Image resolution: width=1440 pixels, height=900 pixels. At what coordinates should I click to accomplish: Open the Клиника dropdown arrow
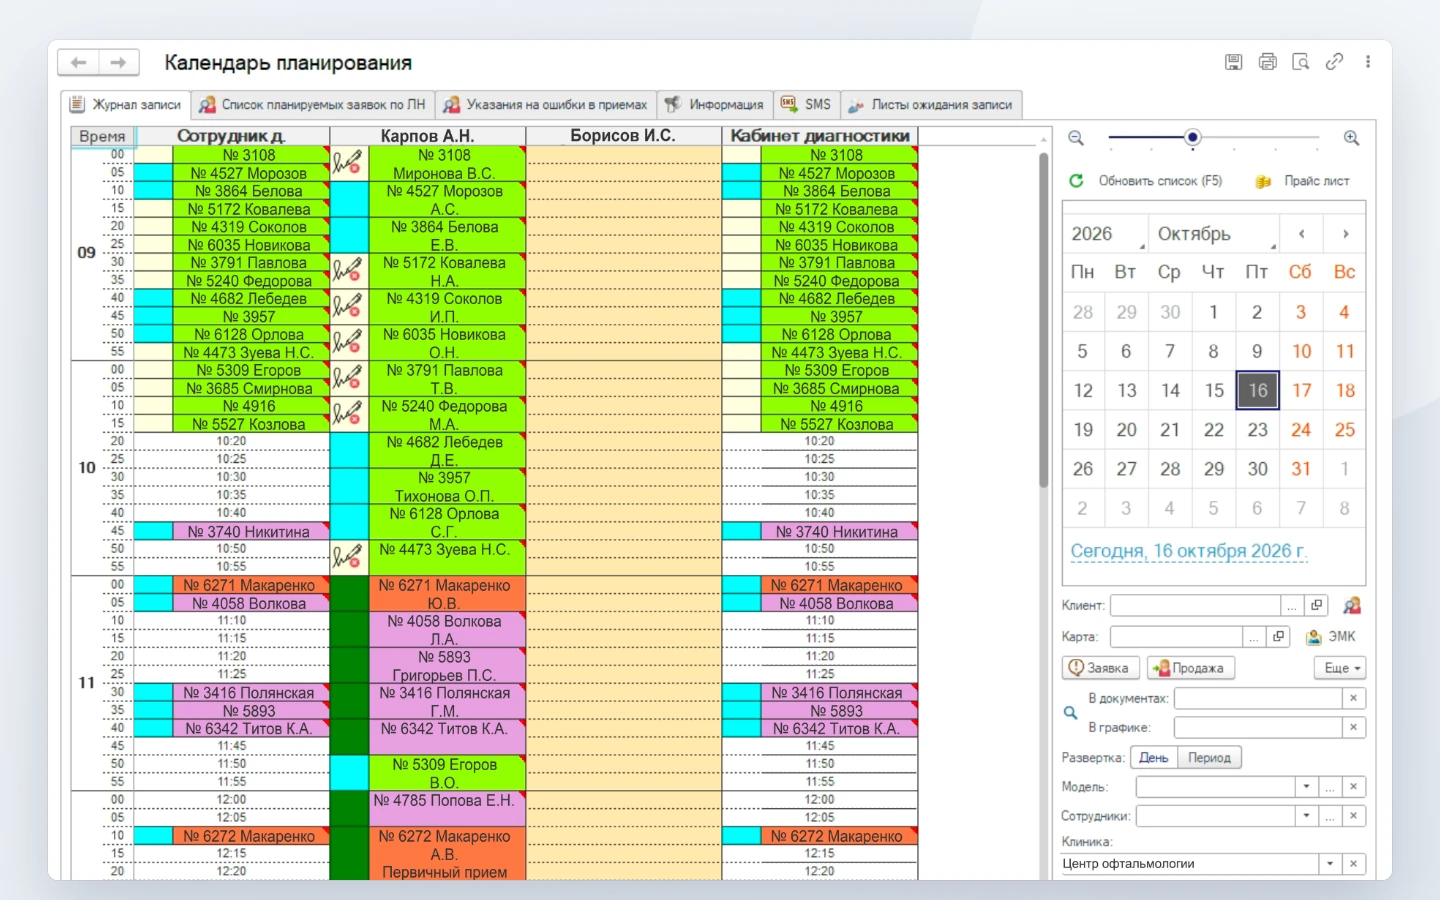[1330, 863]
